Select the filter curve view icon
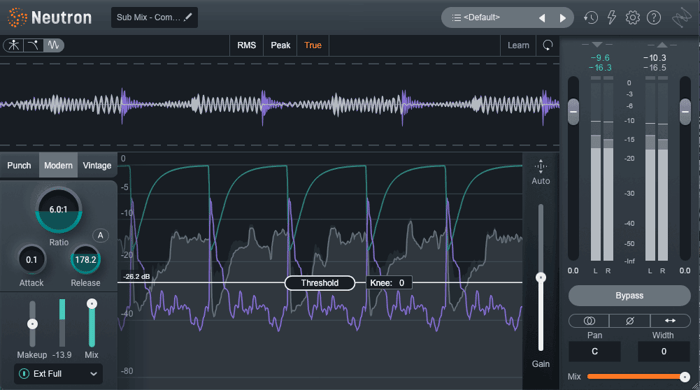The width and height of the screenshot is (700, 390). [x=33, y=45]
